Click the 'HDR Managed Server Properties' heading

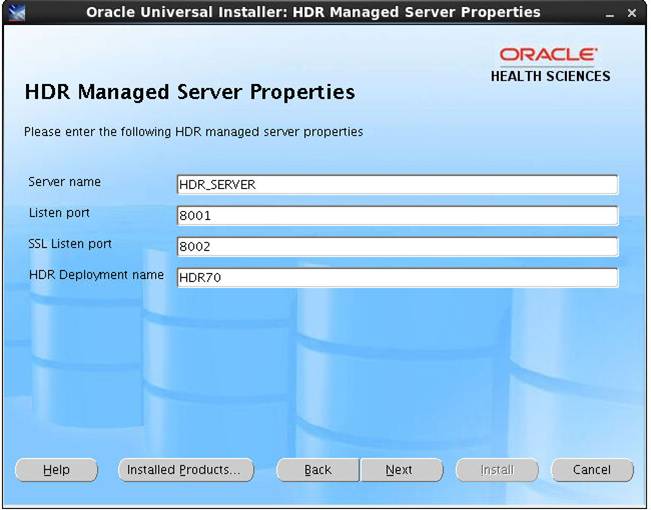190,92
